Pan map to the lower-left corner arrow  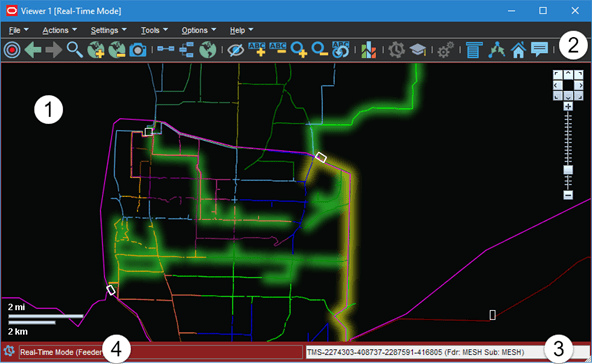557,97
